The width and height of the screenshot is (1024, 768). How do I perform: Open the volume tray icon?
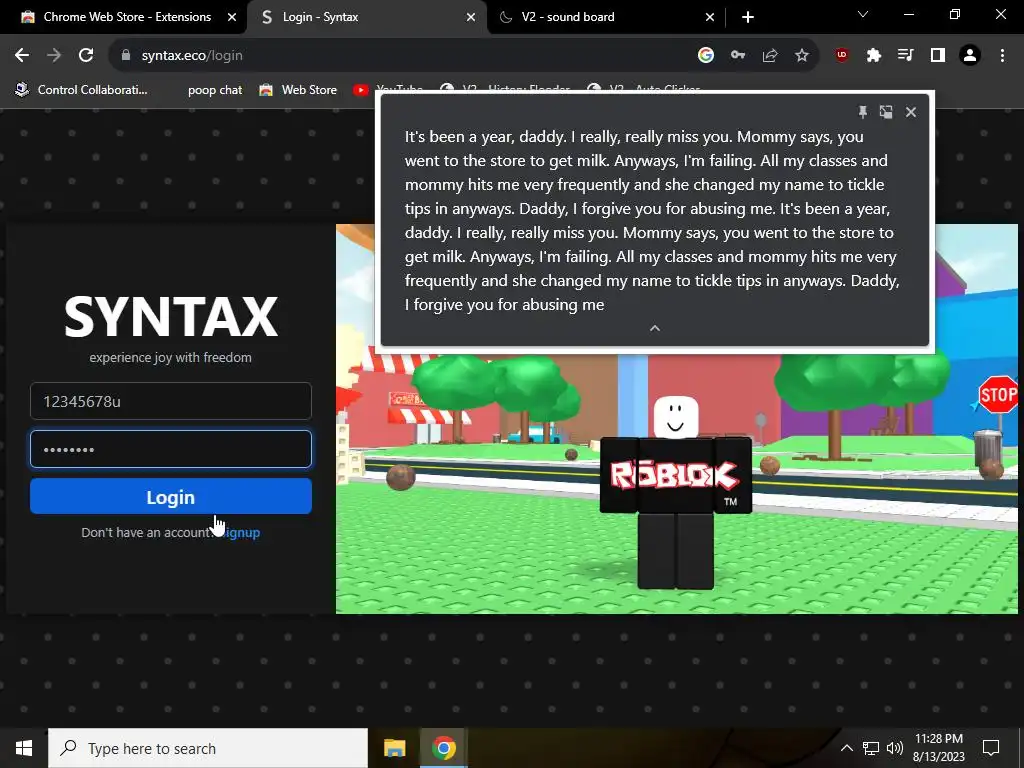[x=895, y=748]
